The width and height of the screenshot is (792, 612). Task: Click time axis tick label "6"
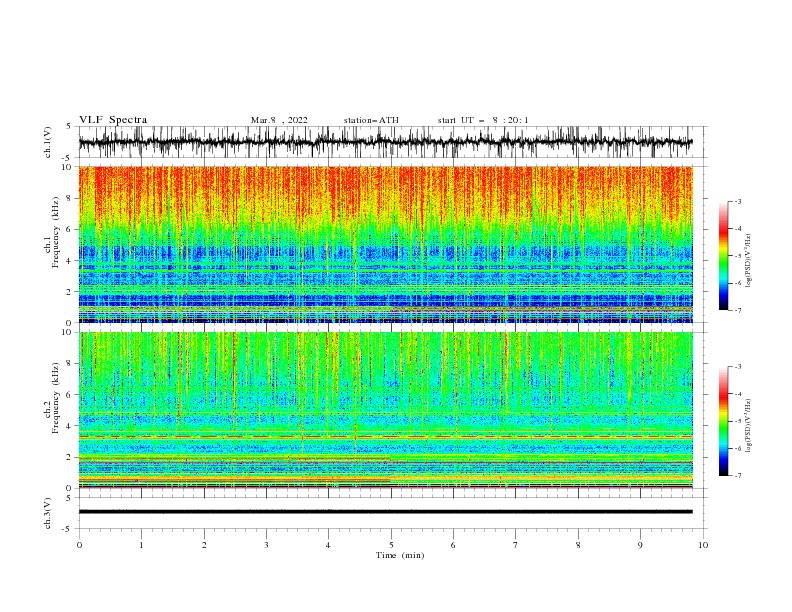[453, 545]
